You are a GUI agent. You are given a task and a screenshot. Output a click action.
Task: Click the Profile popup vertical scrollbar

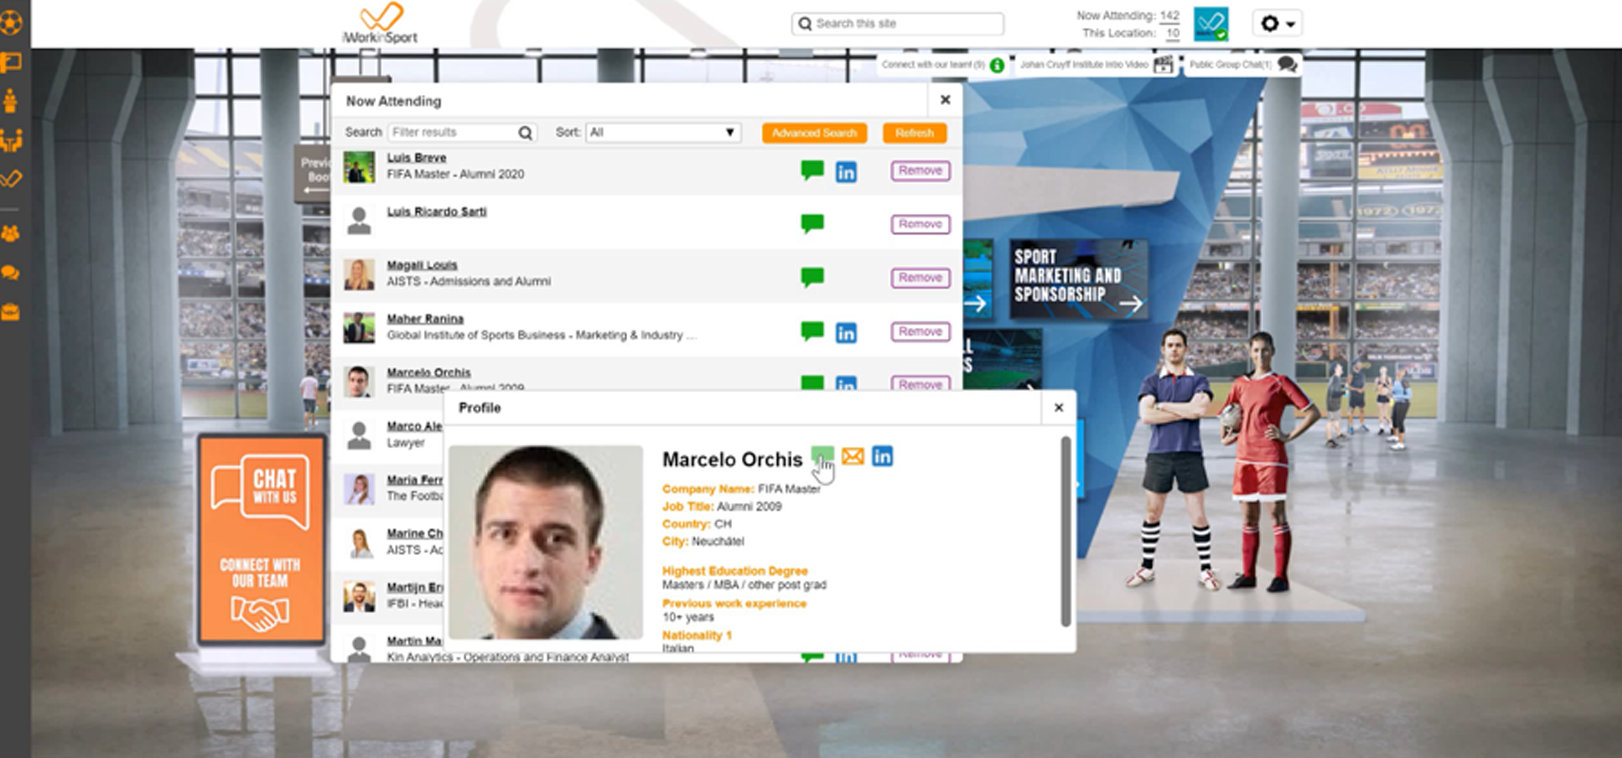pyautogui.click(x=1066, y=531)
